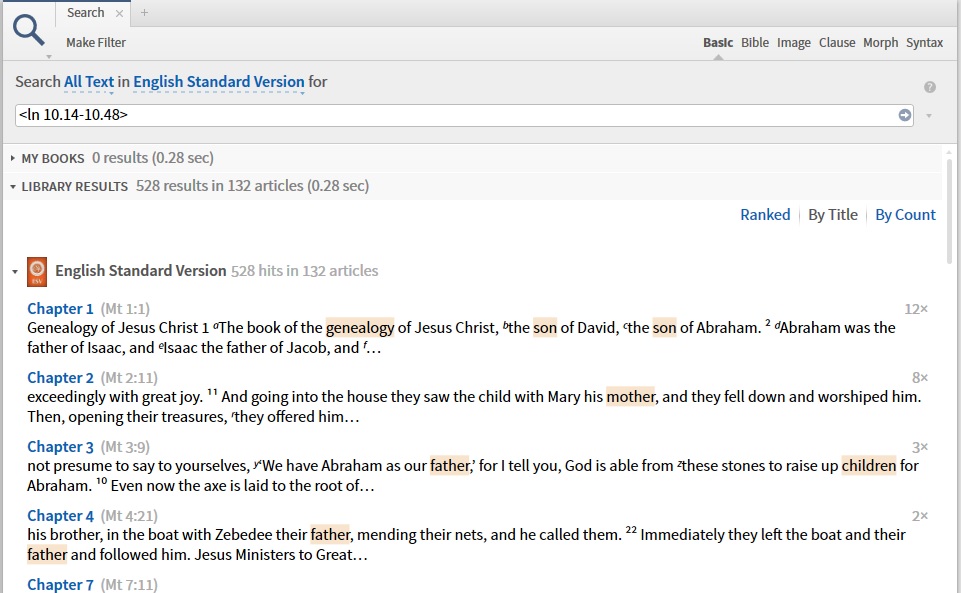The height and width of the screenshot is (593, 961).
Task: Collapse the LIBRARY RESULTS section
Action: [12, 186]
